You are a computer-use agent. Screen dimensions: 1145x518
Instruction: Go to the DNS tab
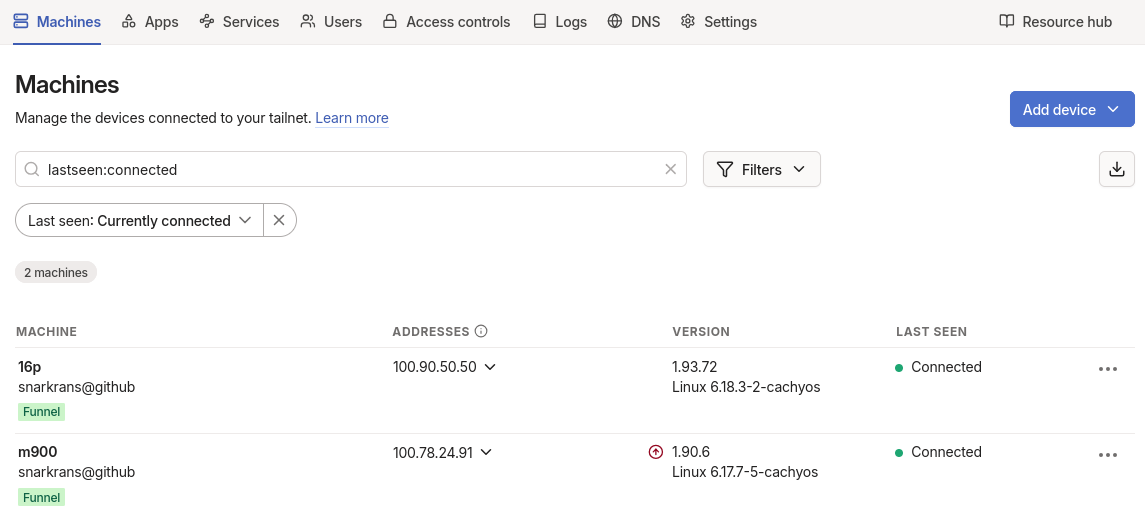tap(634, 22)
